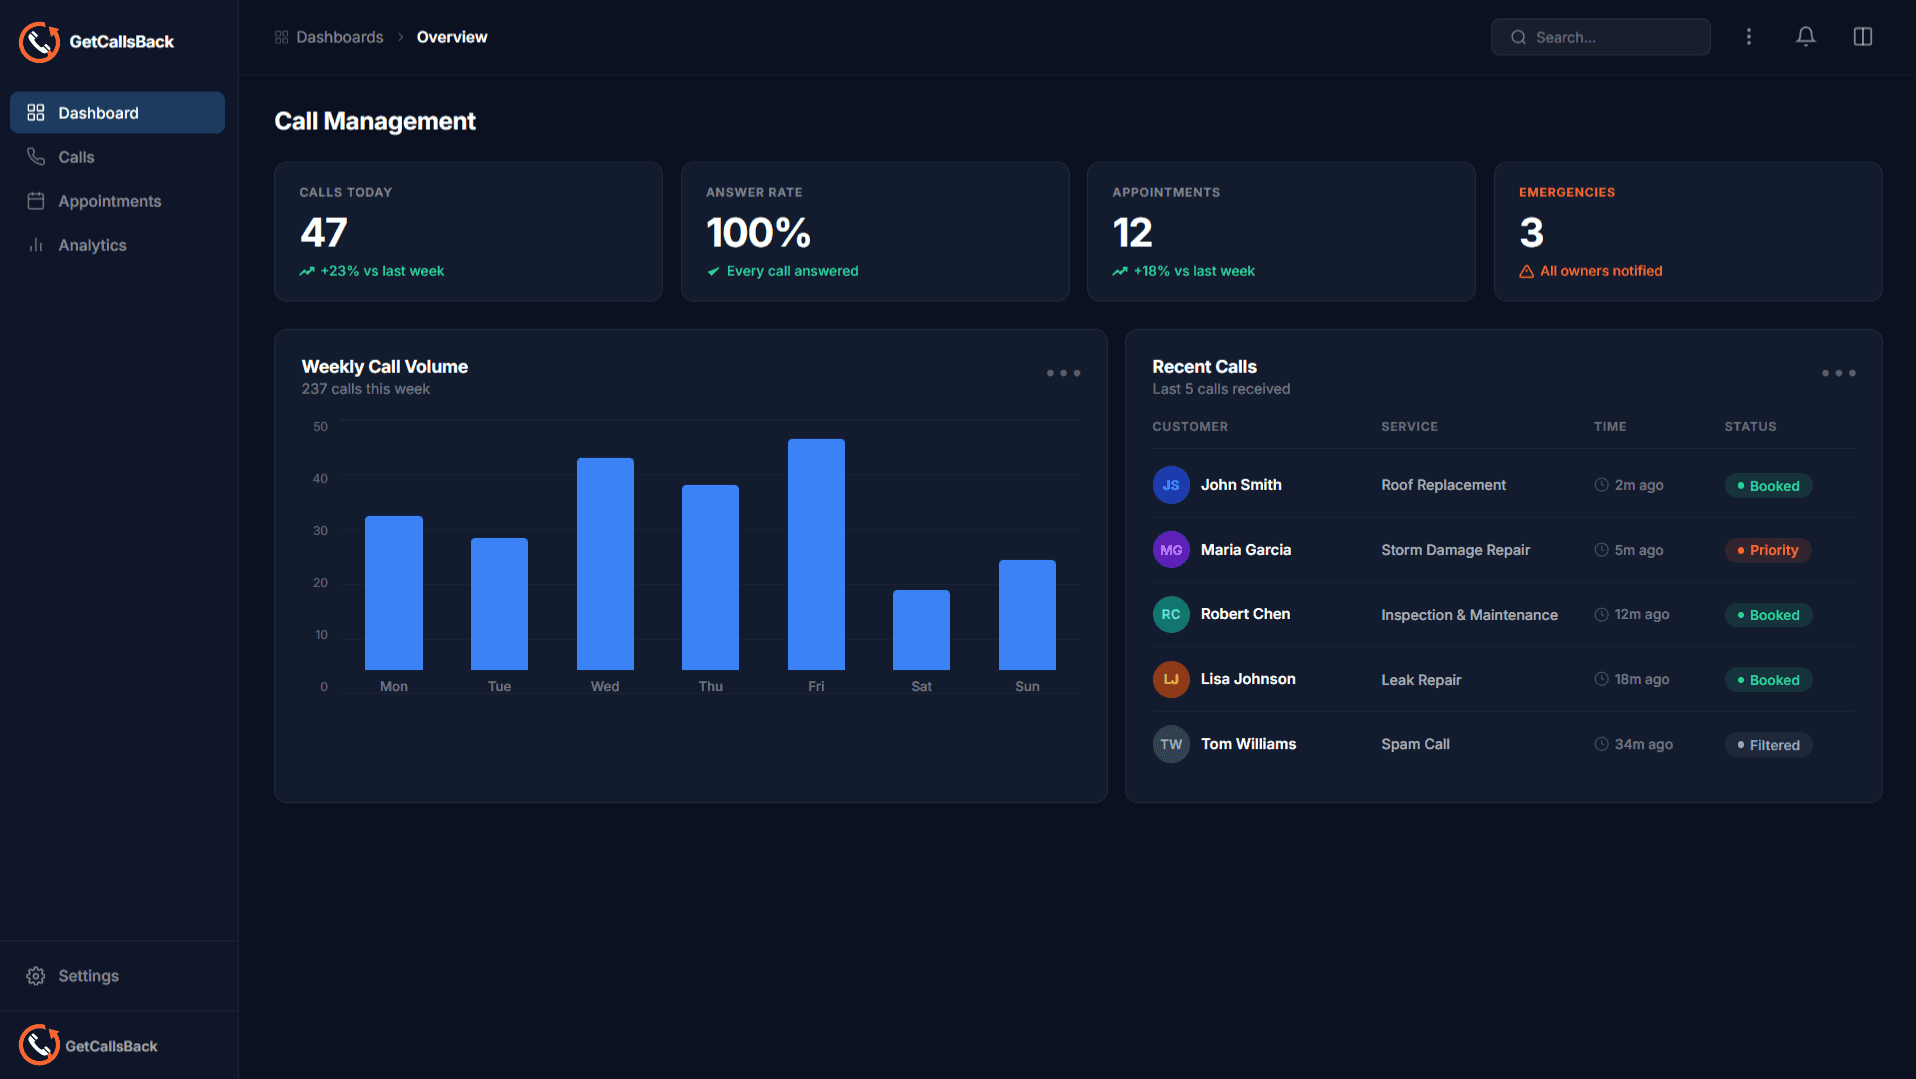Click the grid icon beside Dashboards breadcrumb

[x=281, y=36]
